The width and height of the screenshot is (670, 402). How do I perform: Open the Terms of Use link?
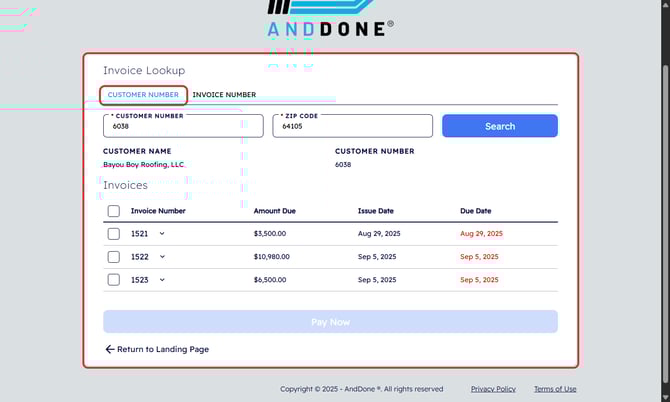pos(555,389)
